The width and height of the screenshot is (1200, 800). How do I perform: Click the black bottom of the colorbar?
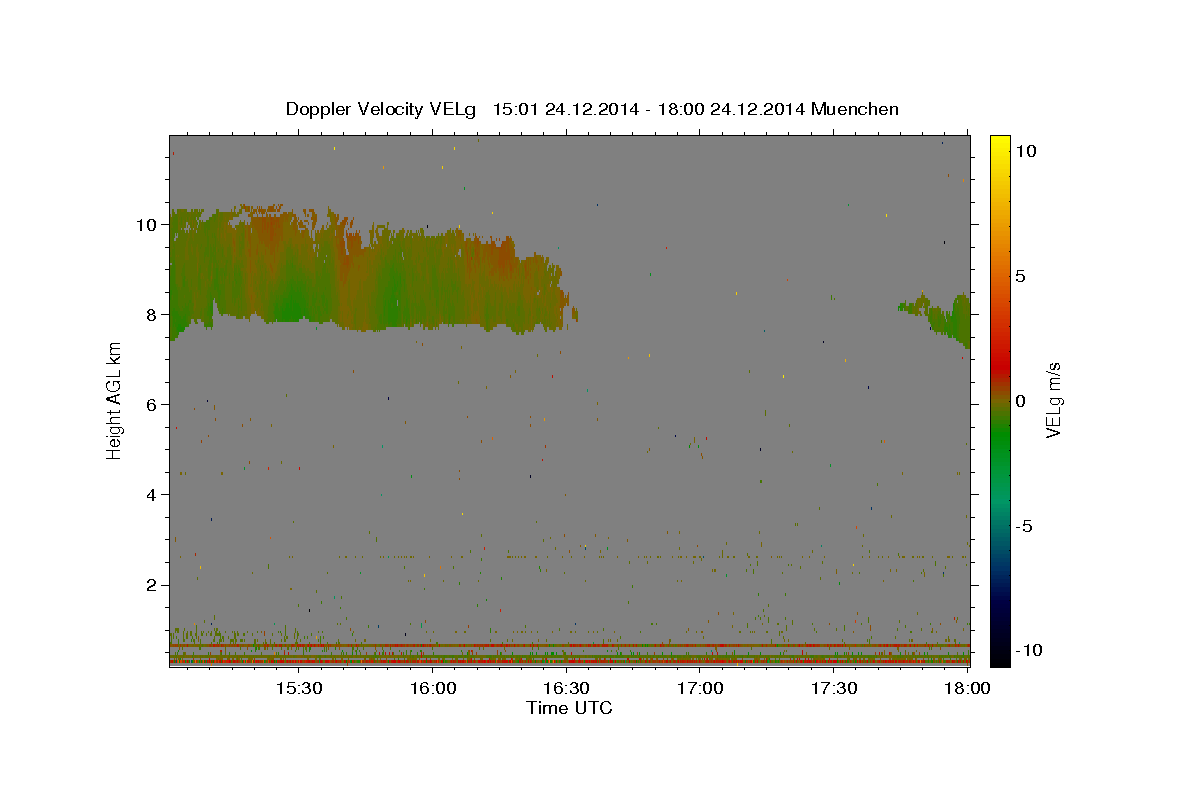point(999,652)
